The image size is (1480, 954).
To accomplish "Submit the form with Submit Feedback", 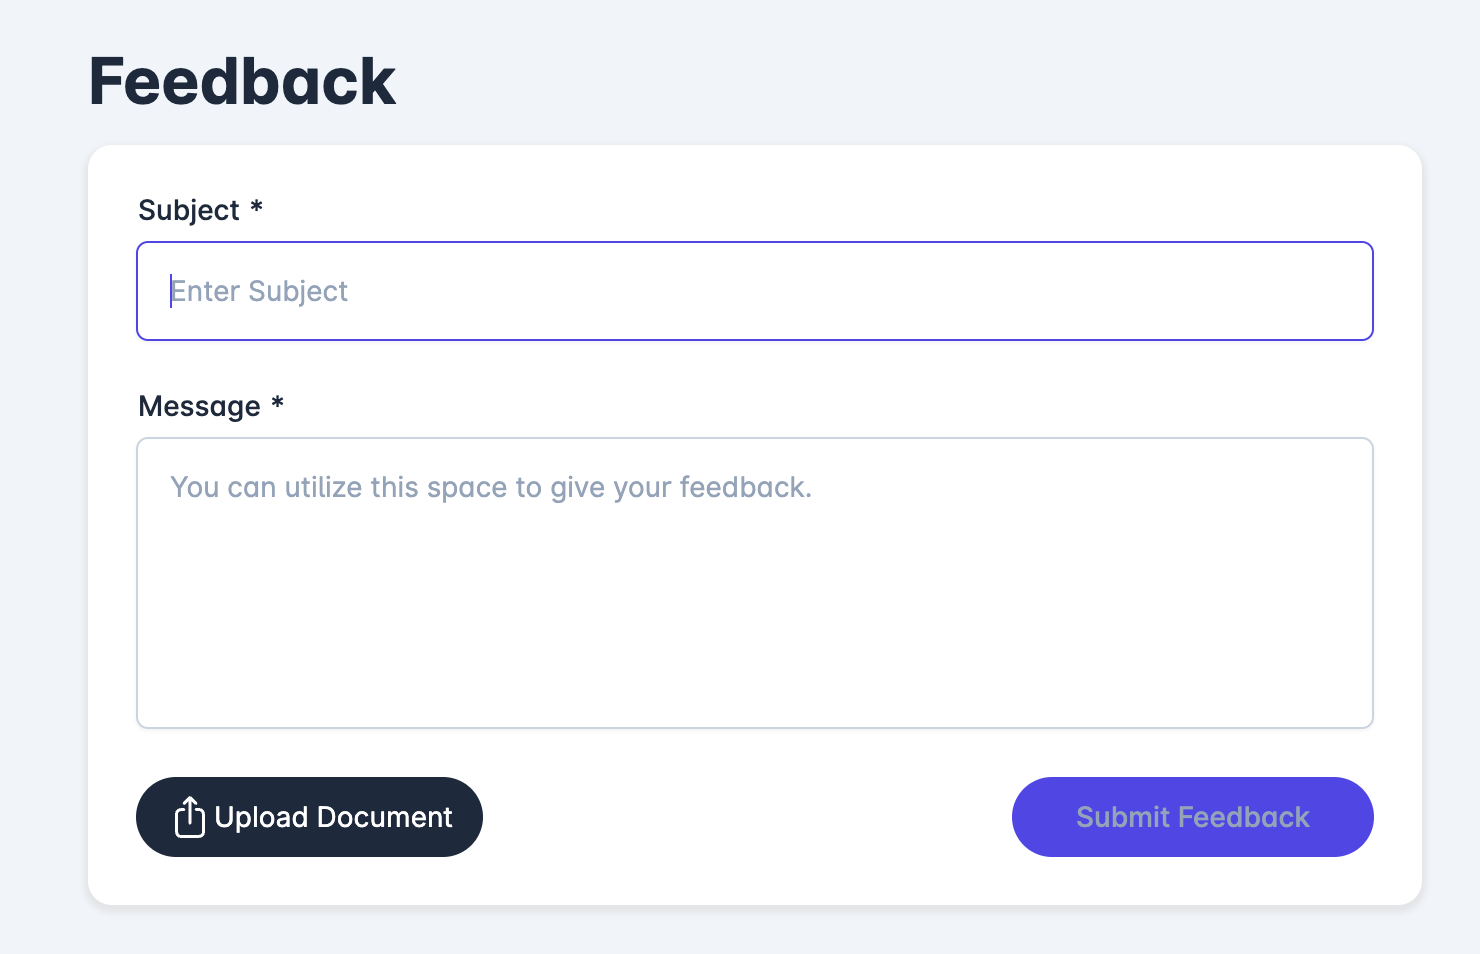I will [x=1192, y=817].
